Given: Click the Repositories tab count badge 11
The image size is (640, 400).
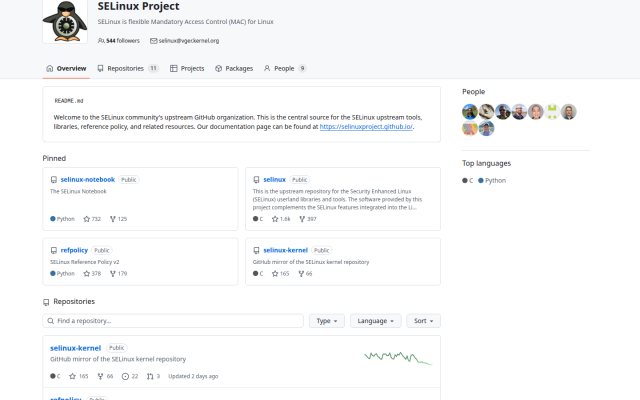Looking at the screenshot, I should click(x=153, y=68).
